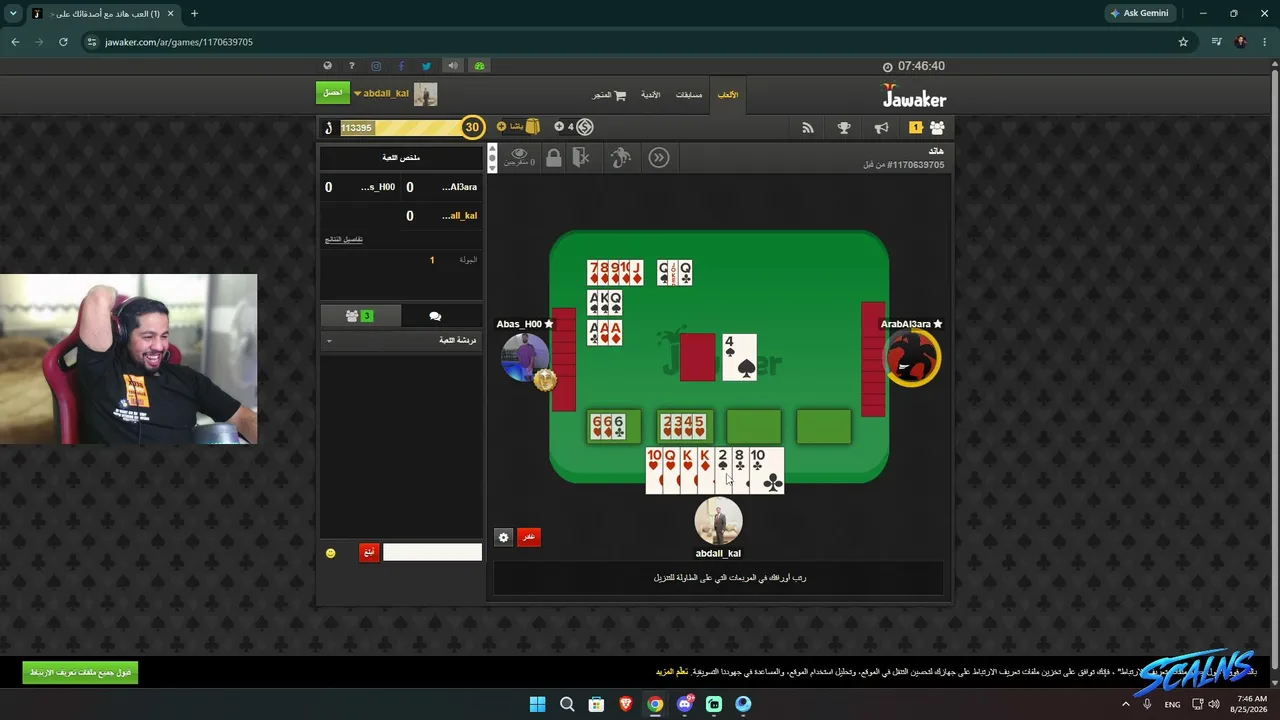Open the المتجر store tab
Screen dimensions: 1280x720
click(x=609, y=95)
